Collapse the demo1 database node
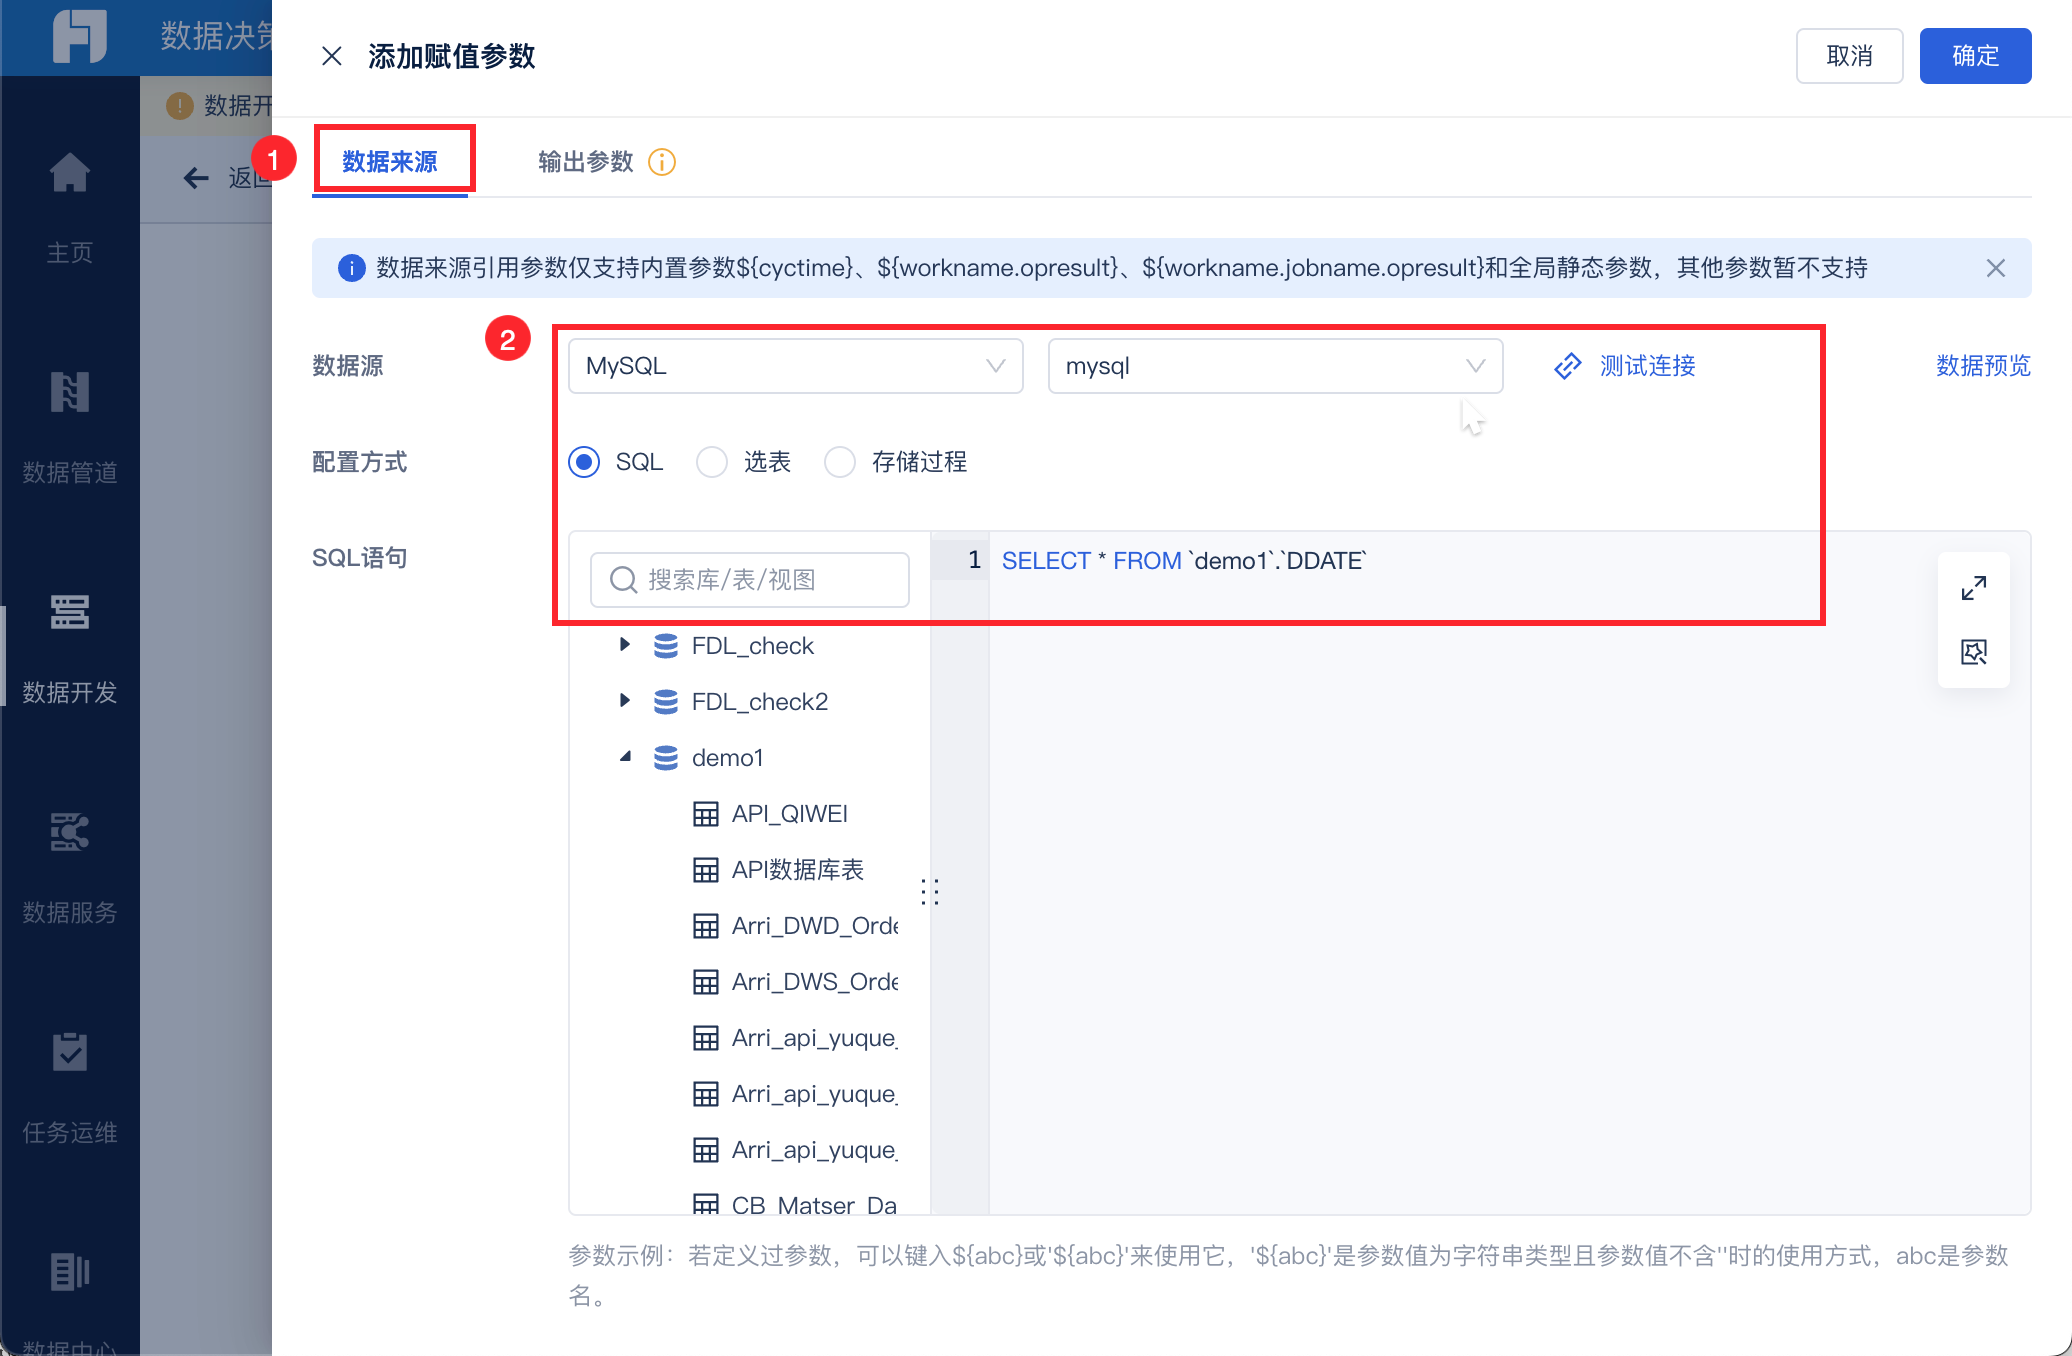 (x=625, y=757)
